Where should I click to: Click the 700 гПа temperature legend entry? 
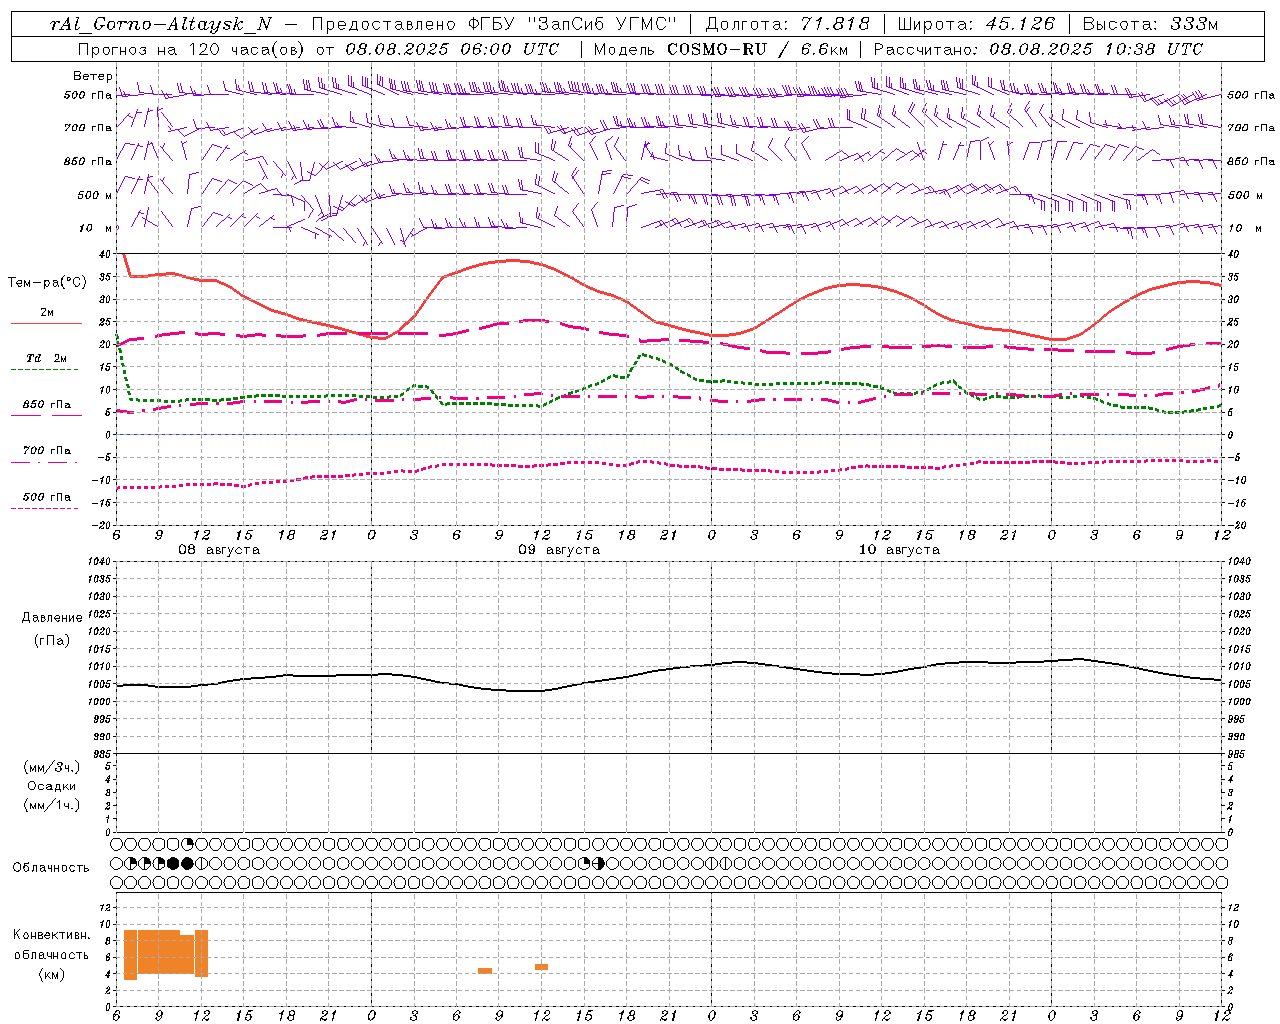tap(47, 451)
